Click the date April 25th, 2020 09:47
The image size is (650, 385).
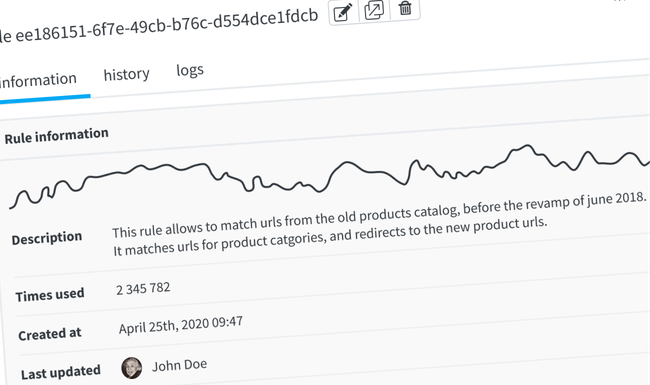point(181,325)
